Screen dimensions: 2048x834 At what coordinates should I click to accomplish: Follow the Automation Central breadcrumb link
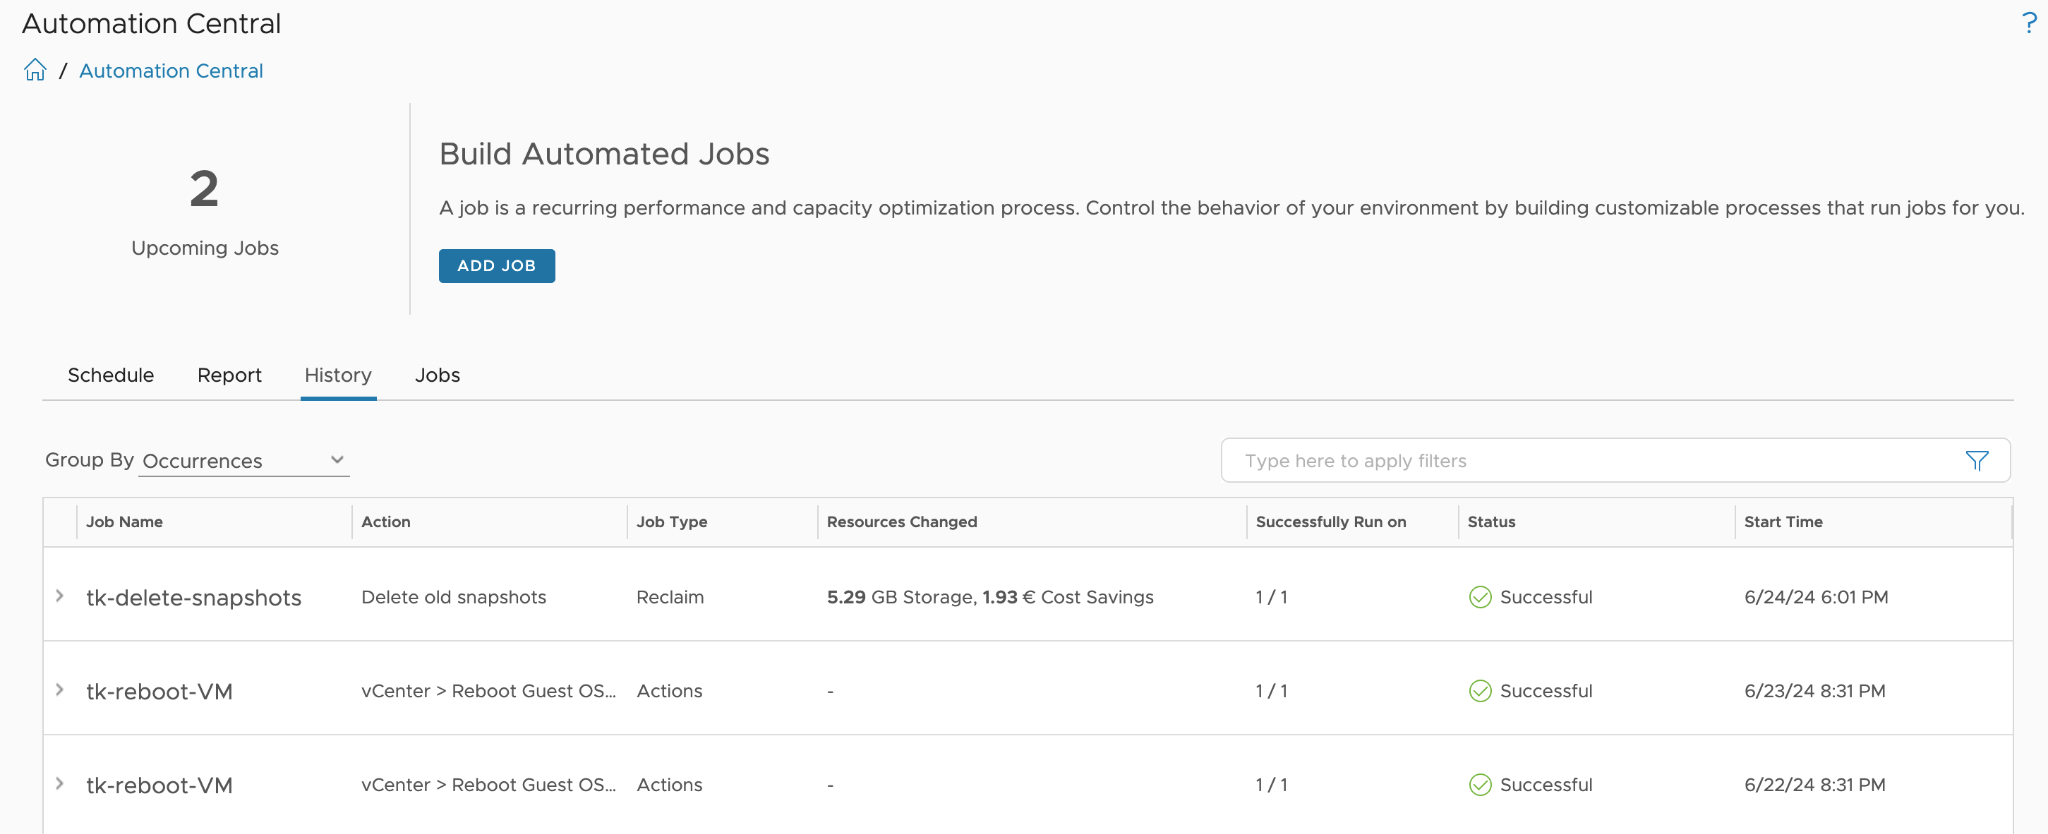pos(171,71)
